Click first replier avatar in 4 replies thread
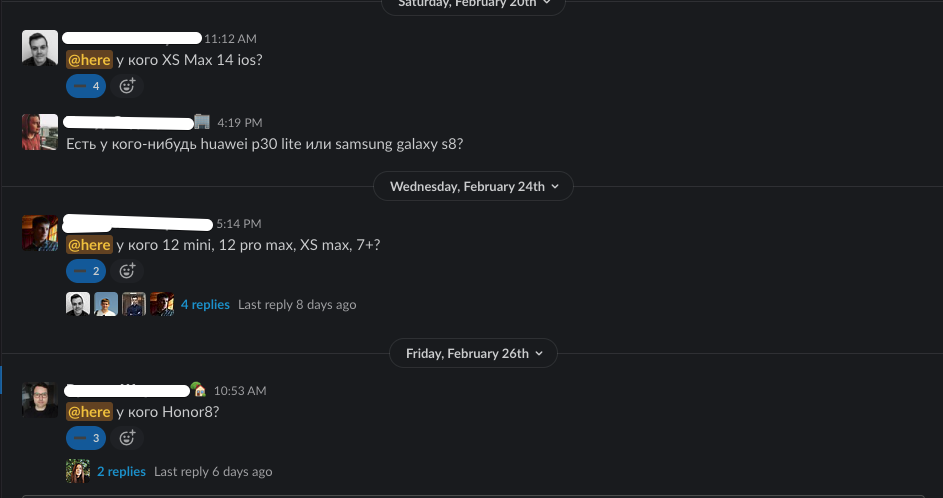 coord(78,304)
